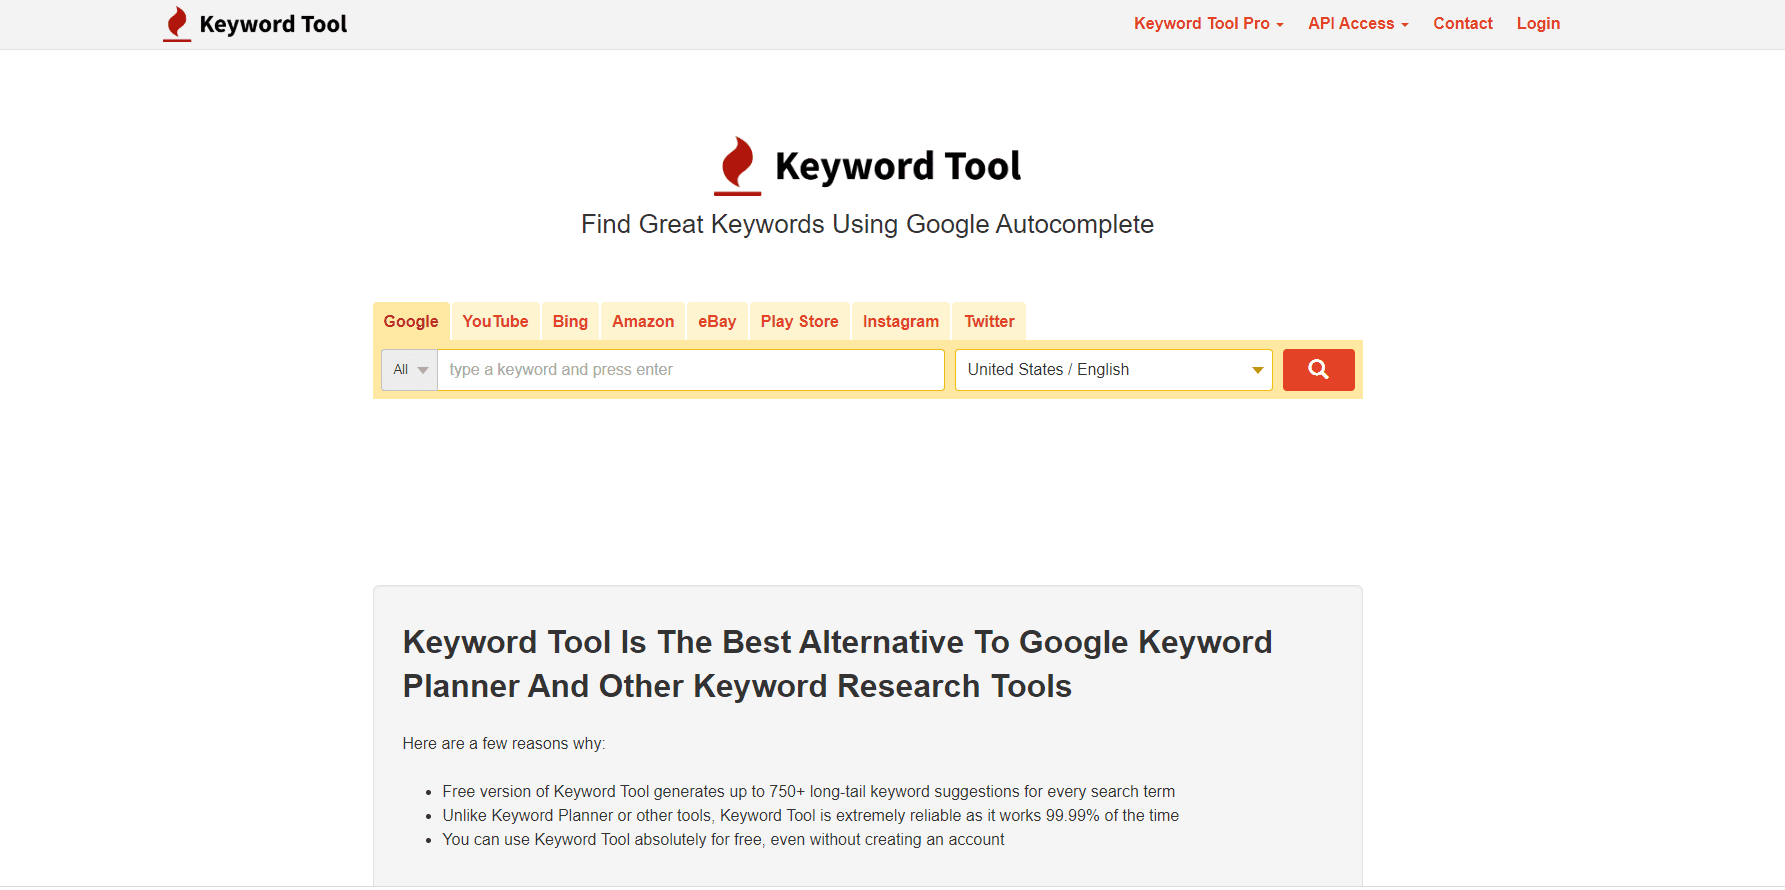
Task: Click the large red flame logo
Action: [738, 165]
